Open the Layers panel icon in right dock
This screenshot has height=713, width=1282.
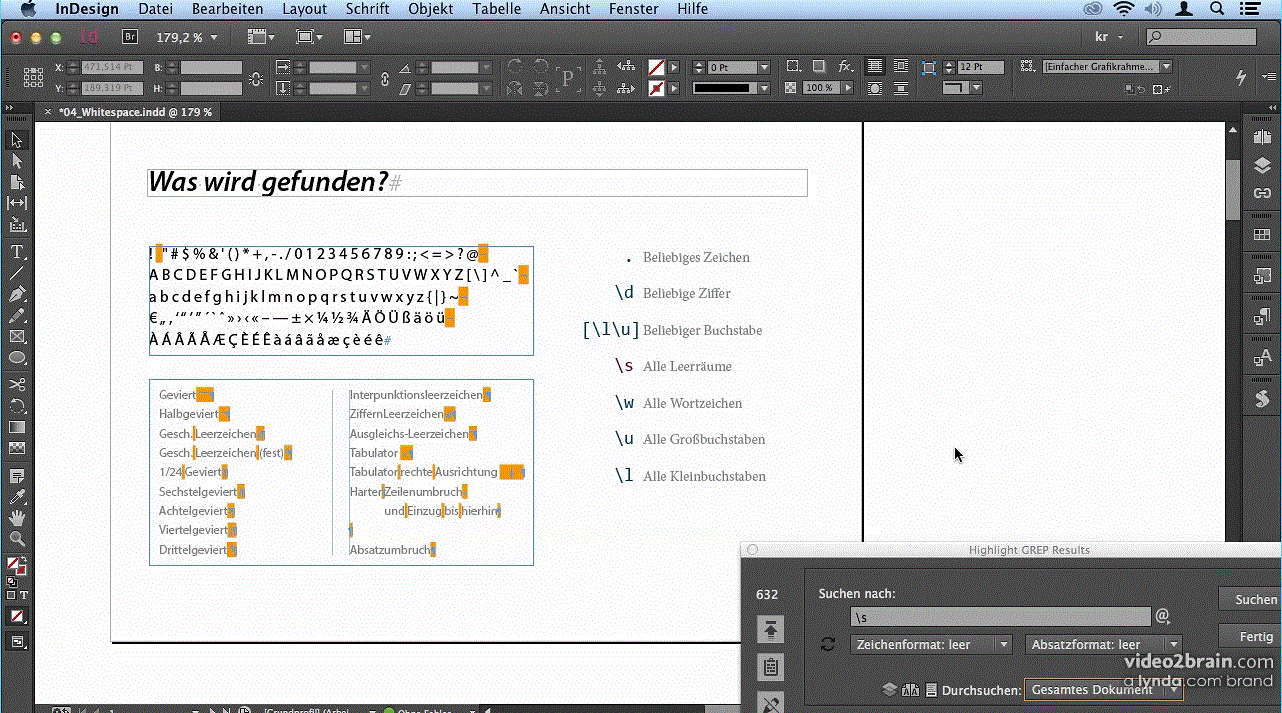[x=1262, y=164]
